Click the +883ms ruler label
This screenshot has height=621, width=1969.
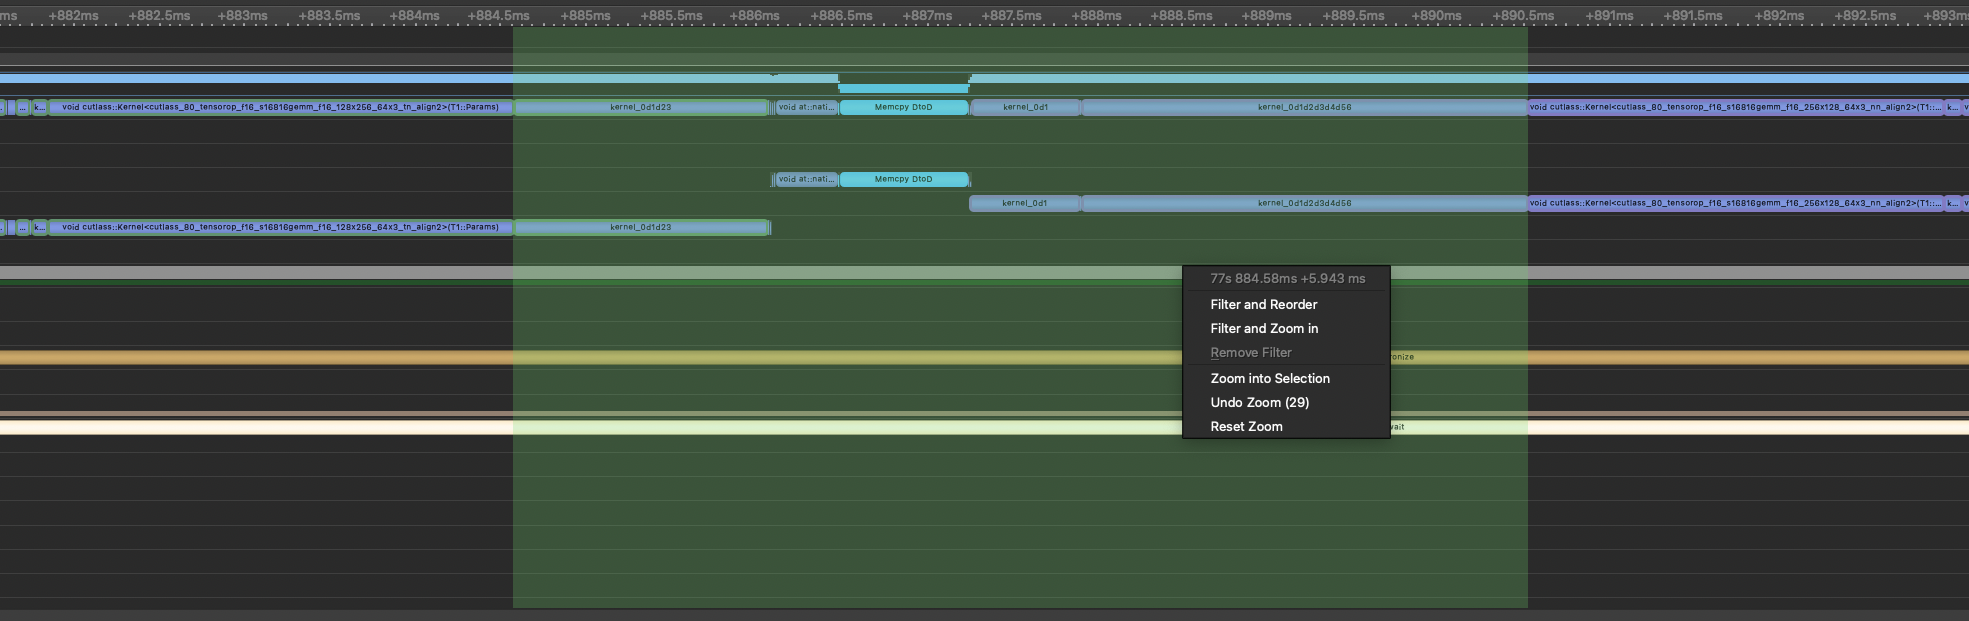coord(242,16)
